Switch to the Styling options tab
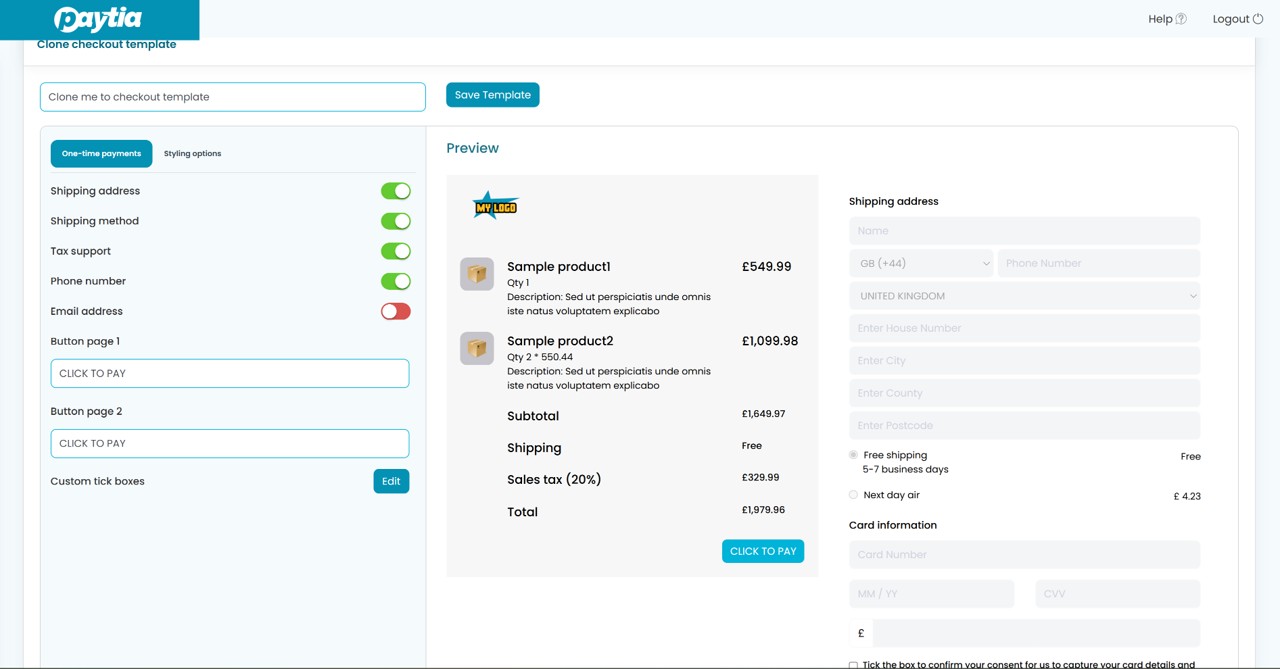 (x=192, y=154)
